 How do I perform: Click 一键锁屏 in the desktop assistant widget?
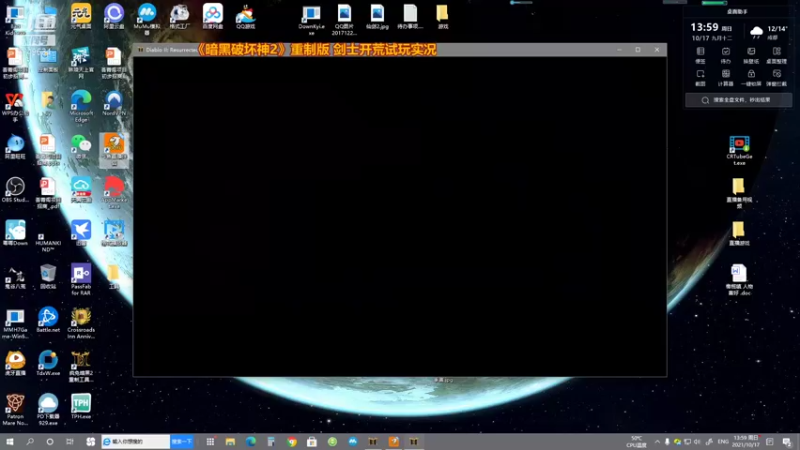coord(751,78)
